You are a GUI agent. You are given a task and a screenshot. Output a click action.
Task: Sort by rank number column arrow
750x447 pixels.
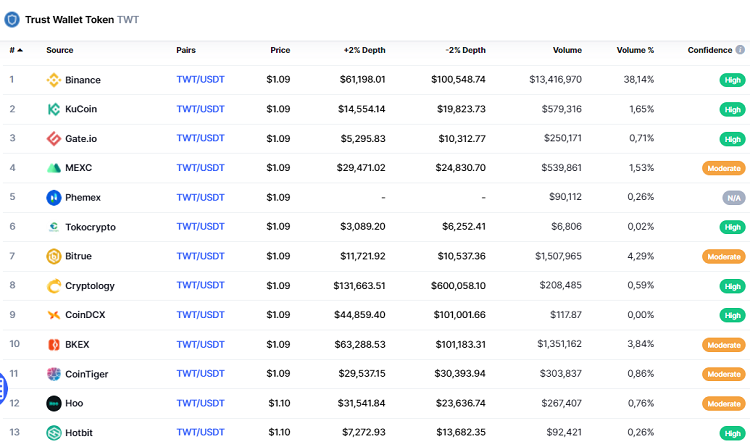click(x=20, y=50)
